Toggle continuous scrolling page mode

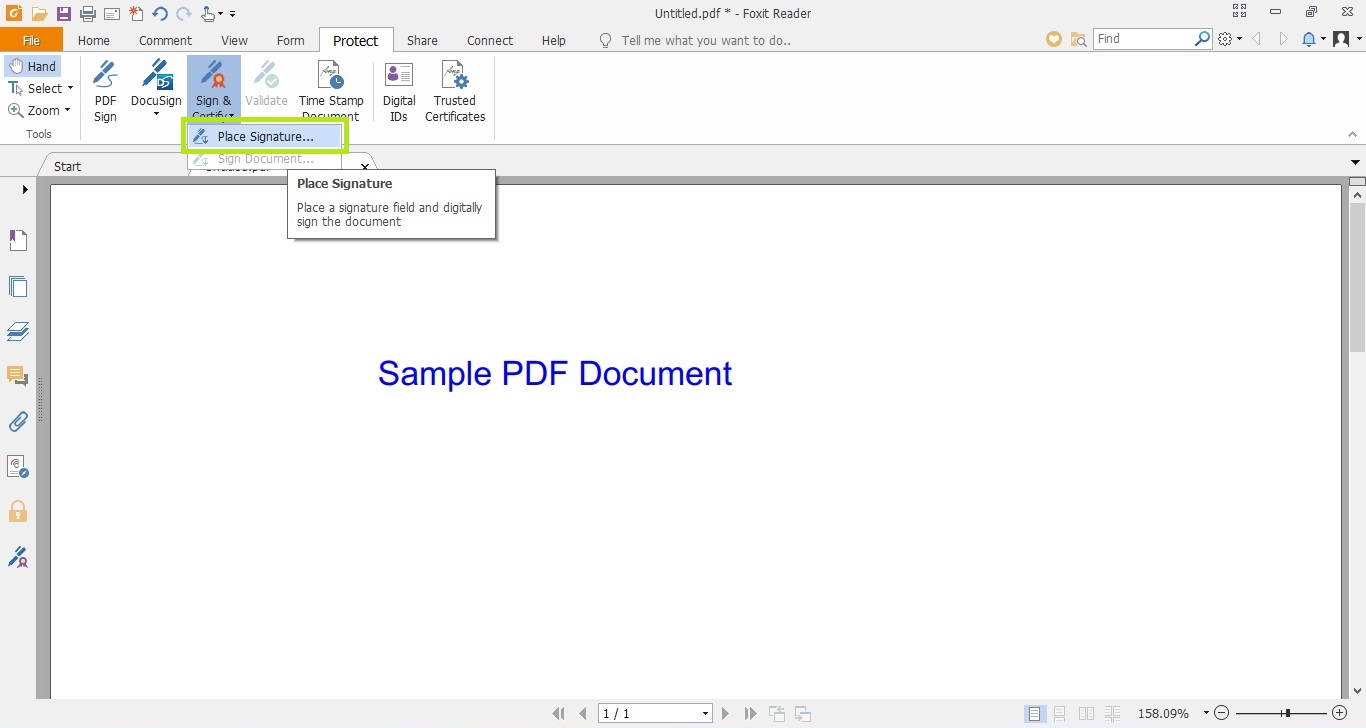(x=1060, y=714)
